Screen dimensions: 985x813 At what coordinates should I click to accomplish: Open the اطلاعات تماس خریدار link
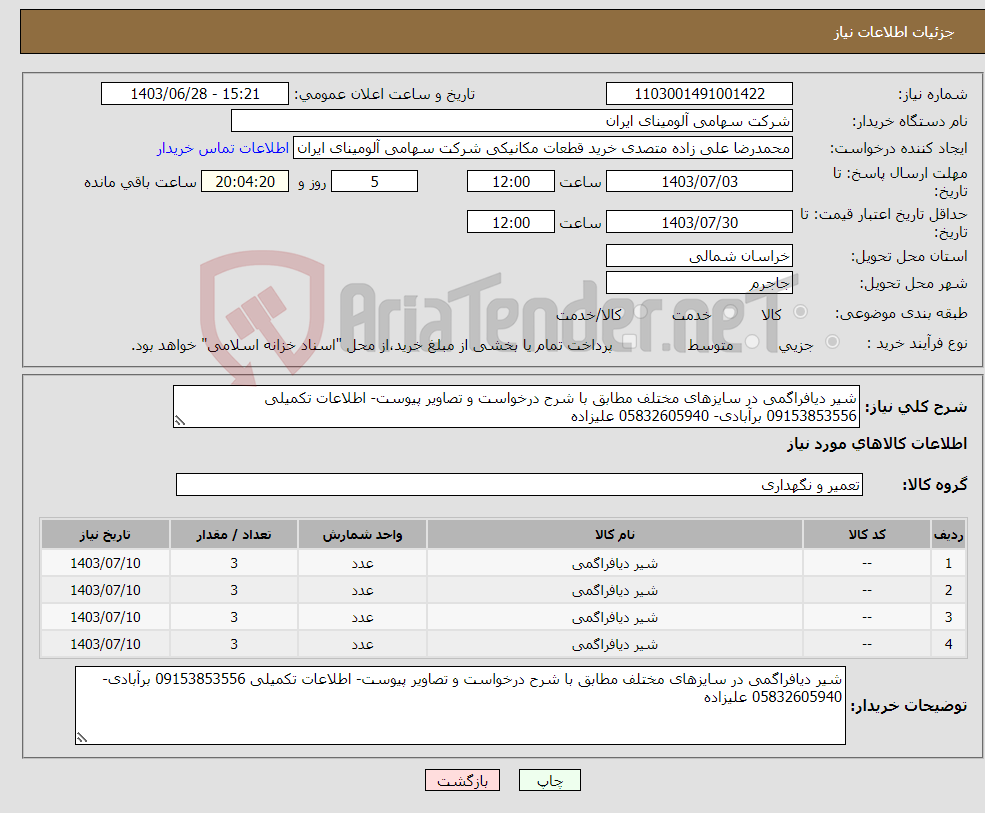click(223, 148)
